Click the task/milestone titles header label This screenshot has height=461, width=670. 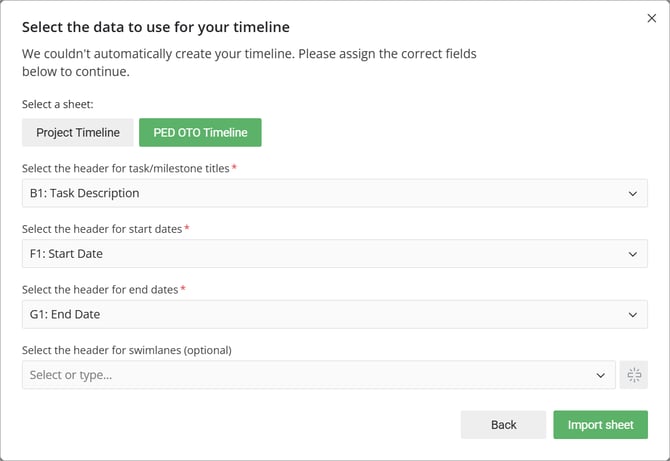126,168
